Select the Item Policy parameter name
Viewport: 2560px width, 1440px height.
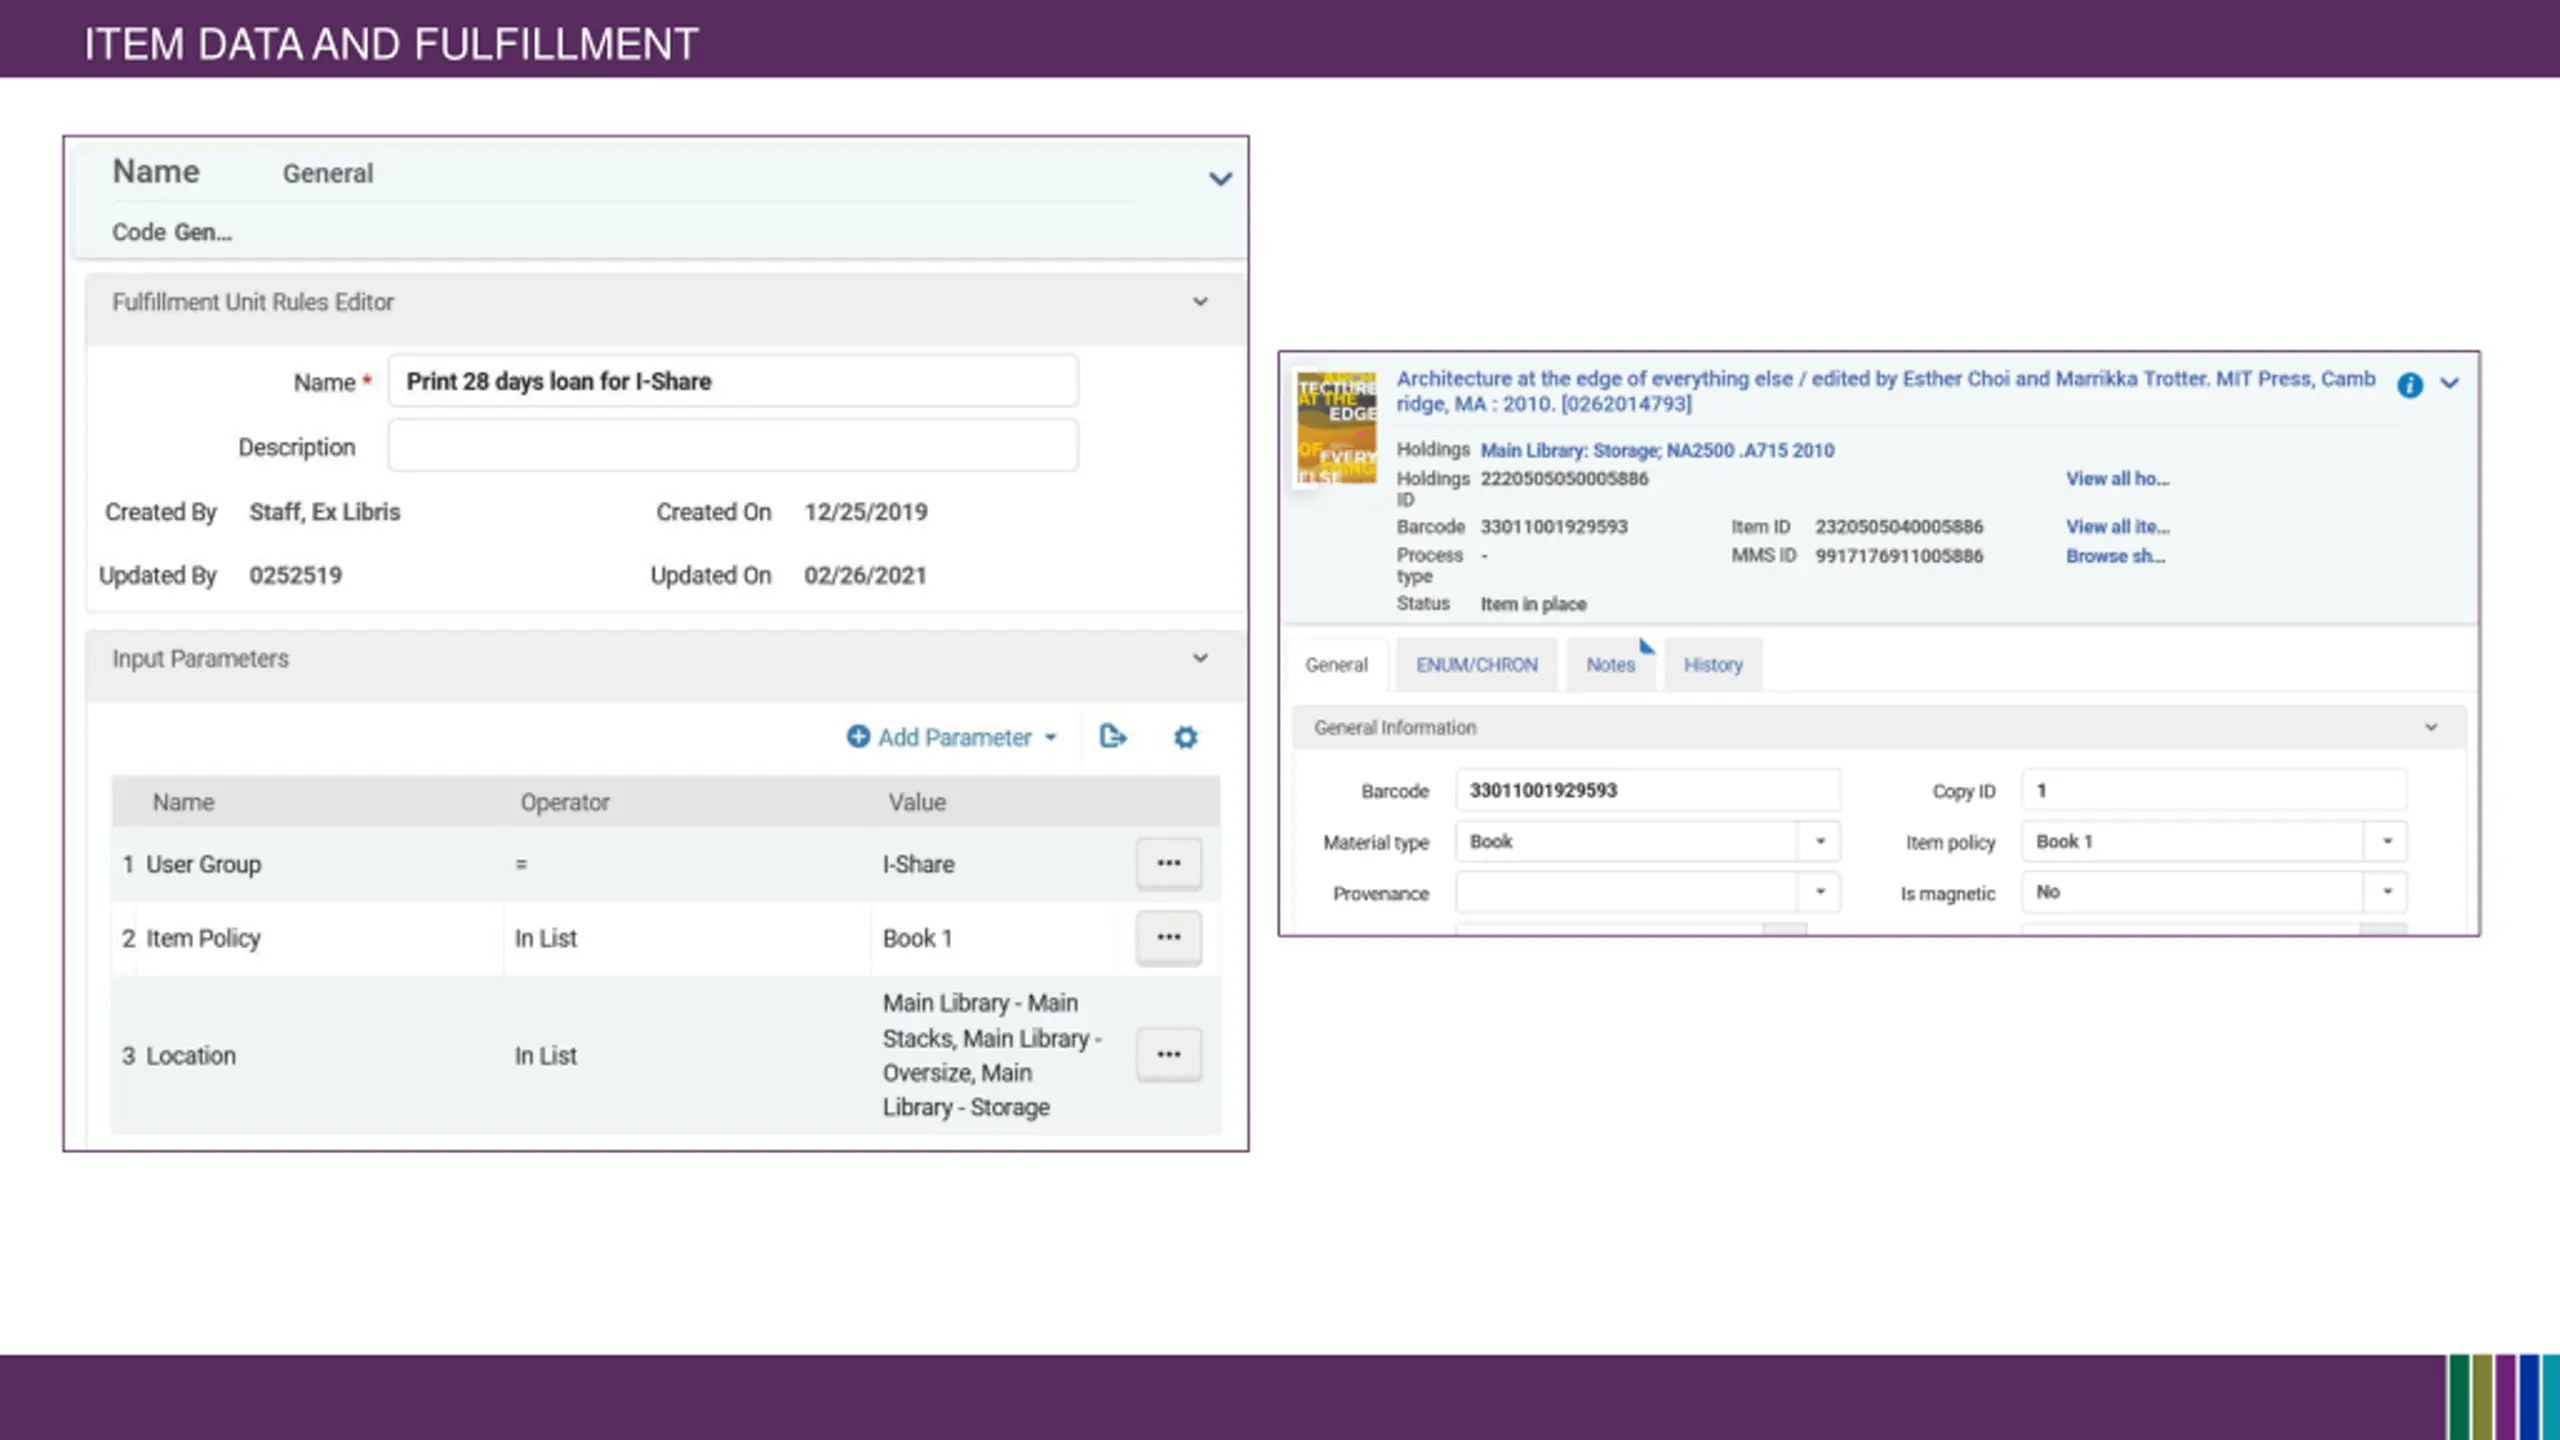point(203,938)
